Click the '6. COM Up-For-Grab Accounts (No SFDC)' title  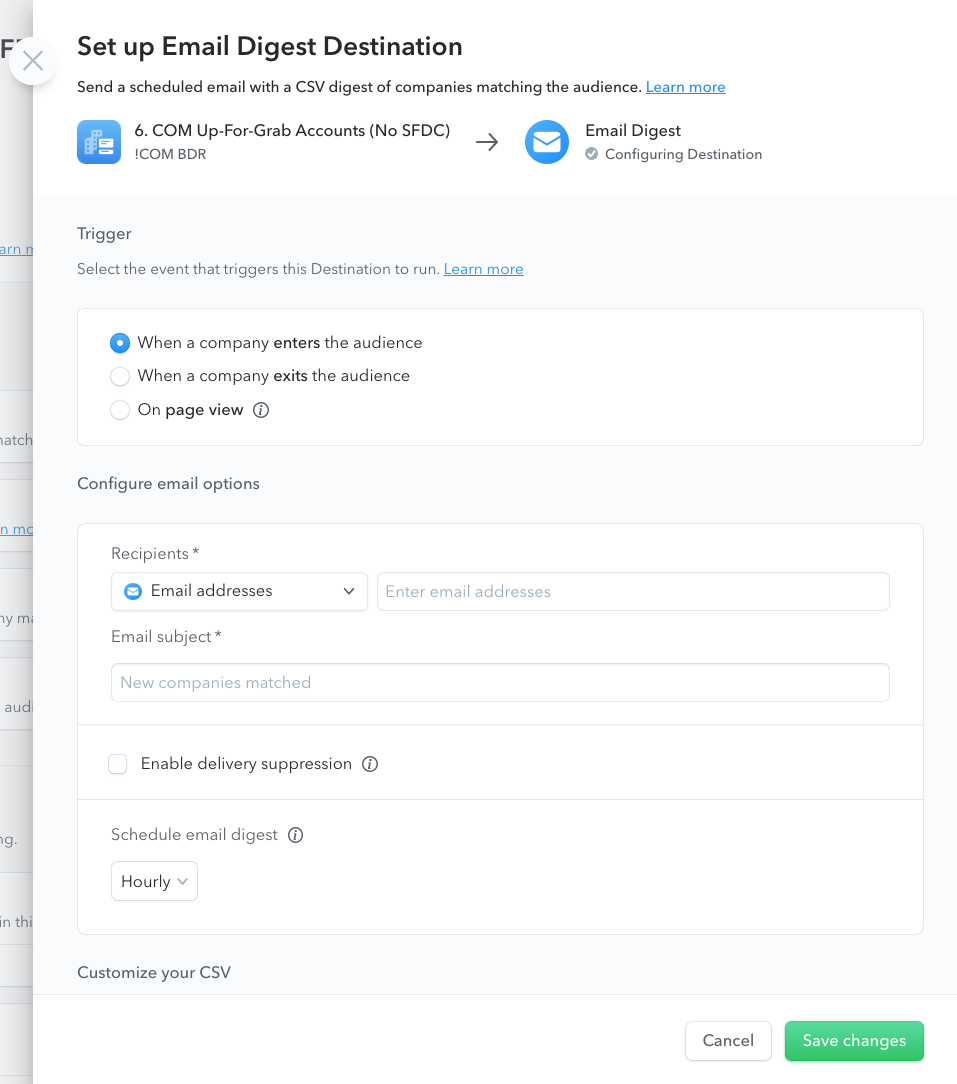(x=292, y=131)
